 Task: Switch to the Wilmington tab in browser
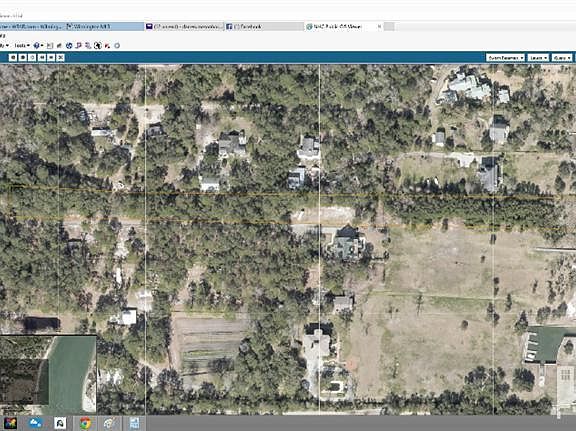coord(105,26)
